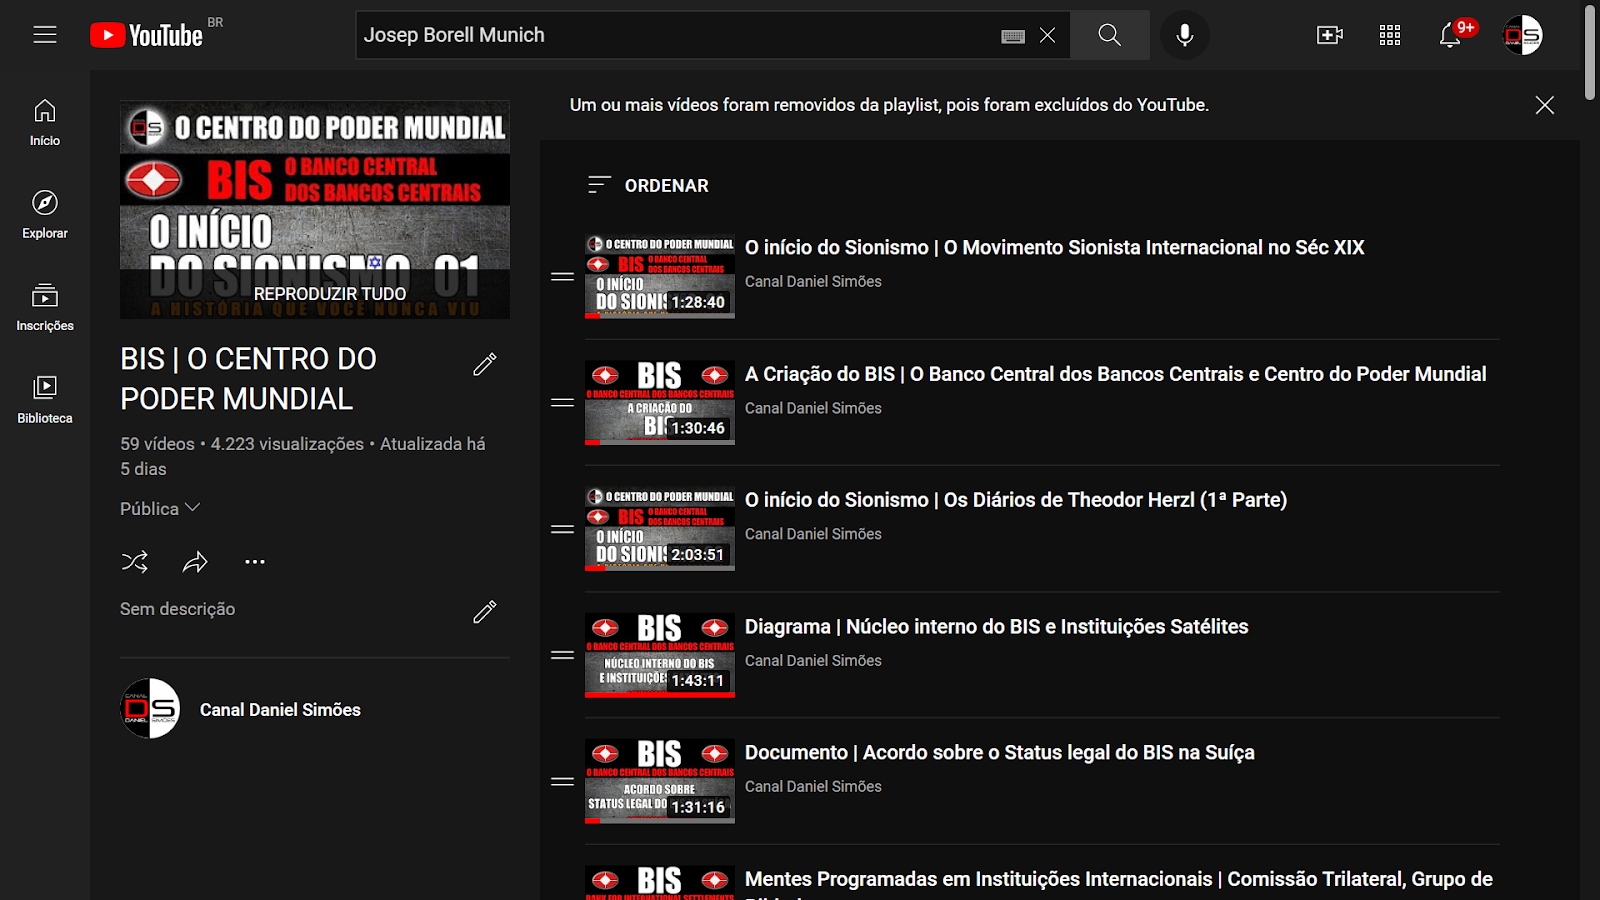Grab the reorder handle for Documento video
The image size is (1600, 900).
click(x=562, y=781)
